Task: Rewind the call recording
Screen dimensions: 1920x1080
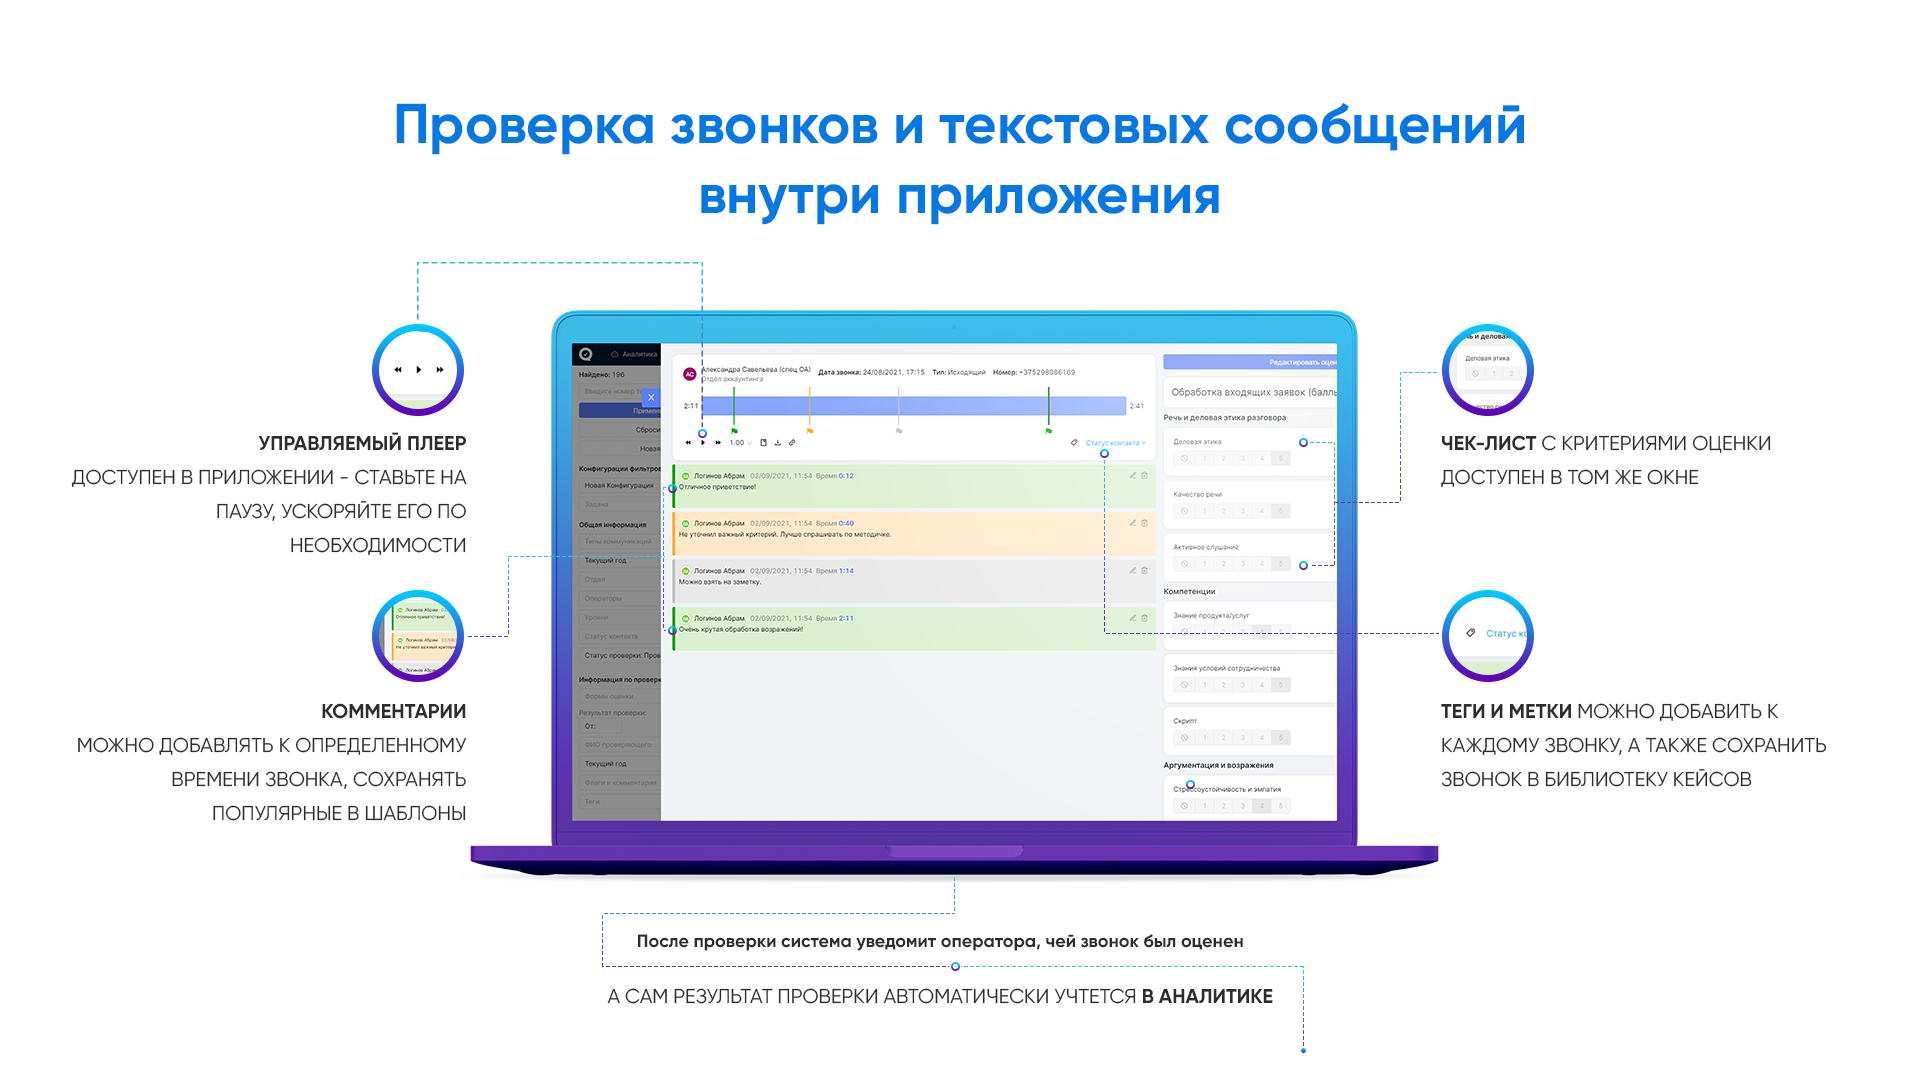Action: 688,442
